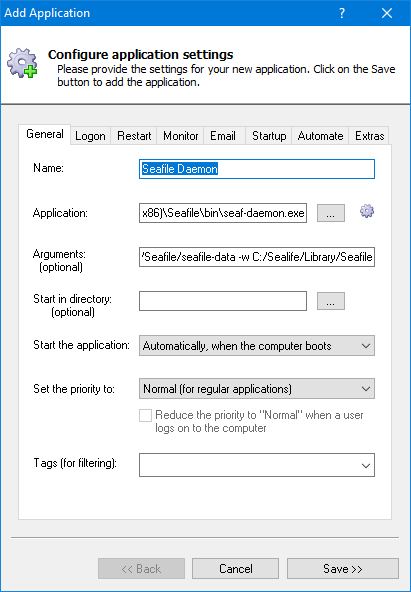The height and width of the screenshot is (592, 411).
Task: Click the Name field containing Seafile Daemon
Action: click(257, 169)
